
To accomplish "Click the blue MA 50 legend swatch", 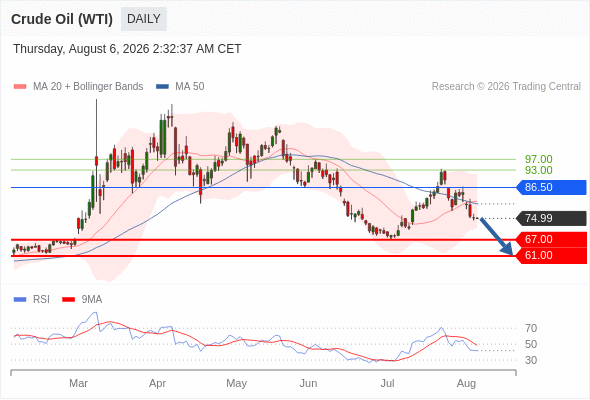I will pos(162,87).
